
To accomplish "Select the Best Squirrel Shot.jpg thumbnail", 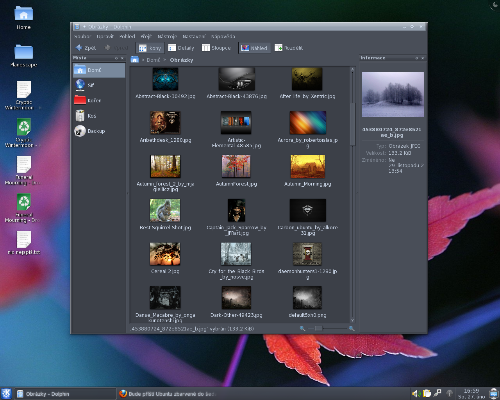I will click(165, 210).
